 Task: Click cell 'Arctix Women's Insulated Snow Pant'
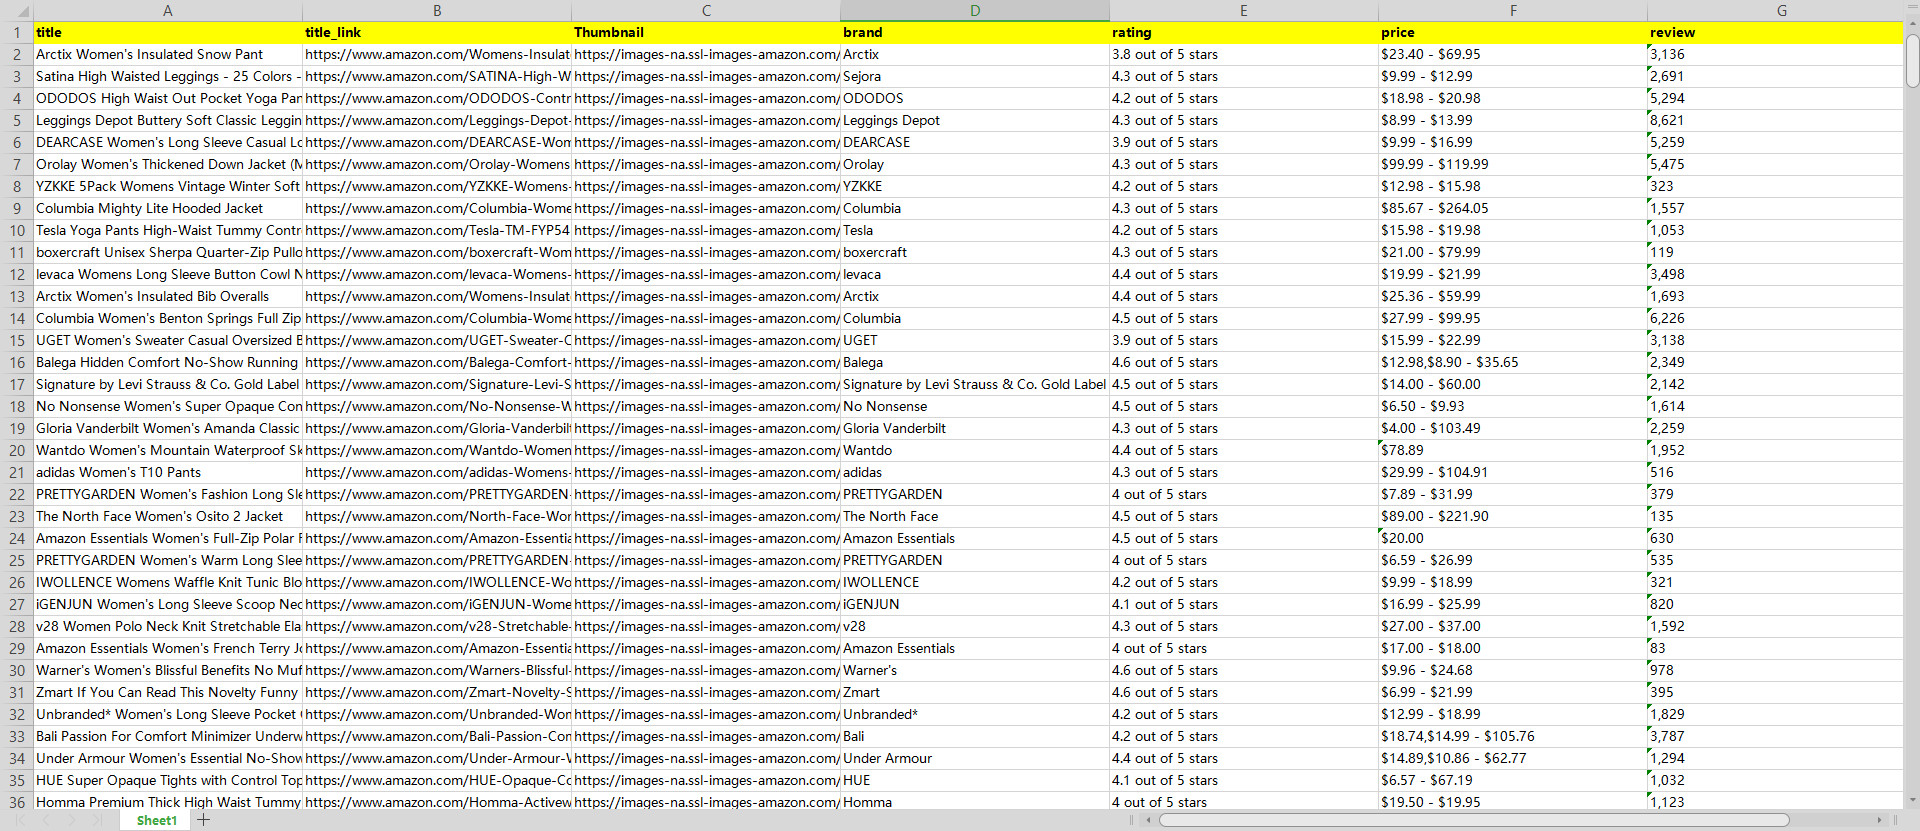point(168,54)
